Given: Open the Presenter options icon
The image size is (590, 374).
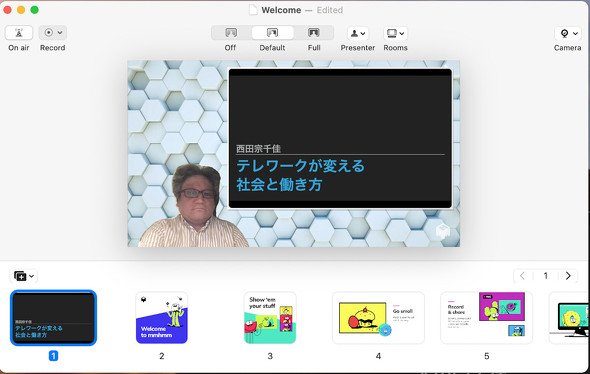Looking at the screenshot, I should pos(354,33).
